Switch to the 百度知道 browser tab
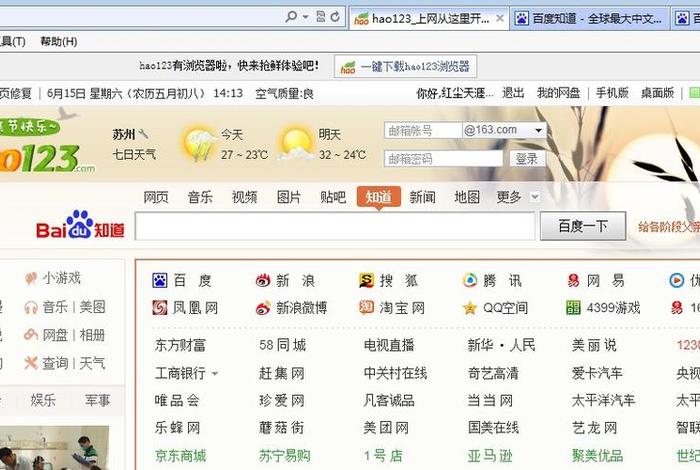 pos(589,19)
